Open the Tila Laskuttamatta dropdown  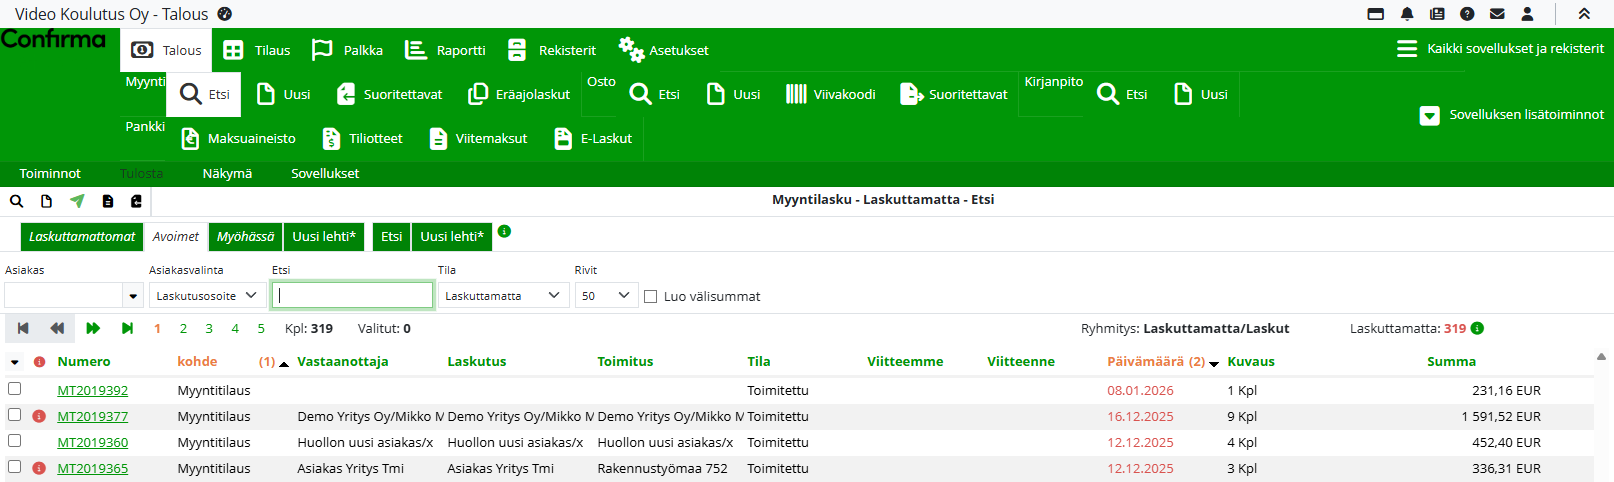(x=503, y=296)
